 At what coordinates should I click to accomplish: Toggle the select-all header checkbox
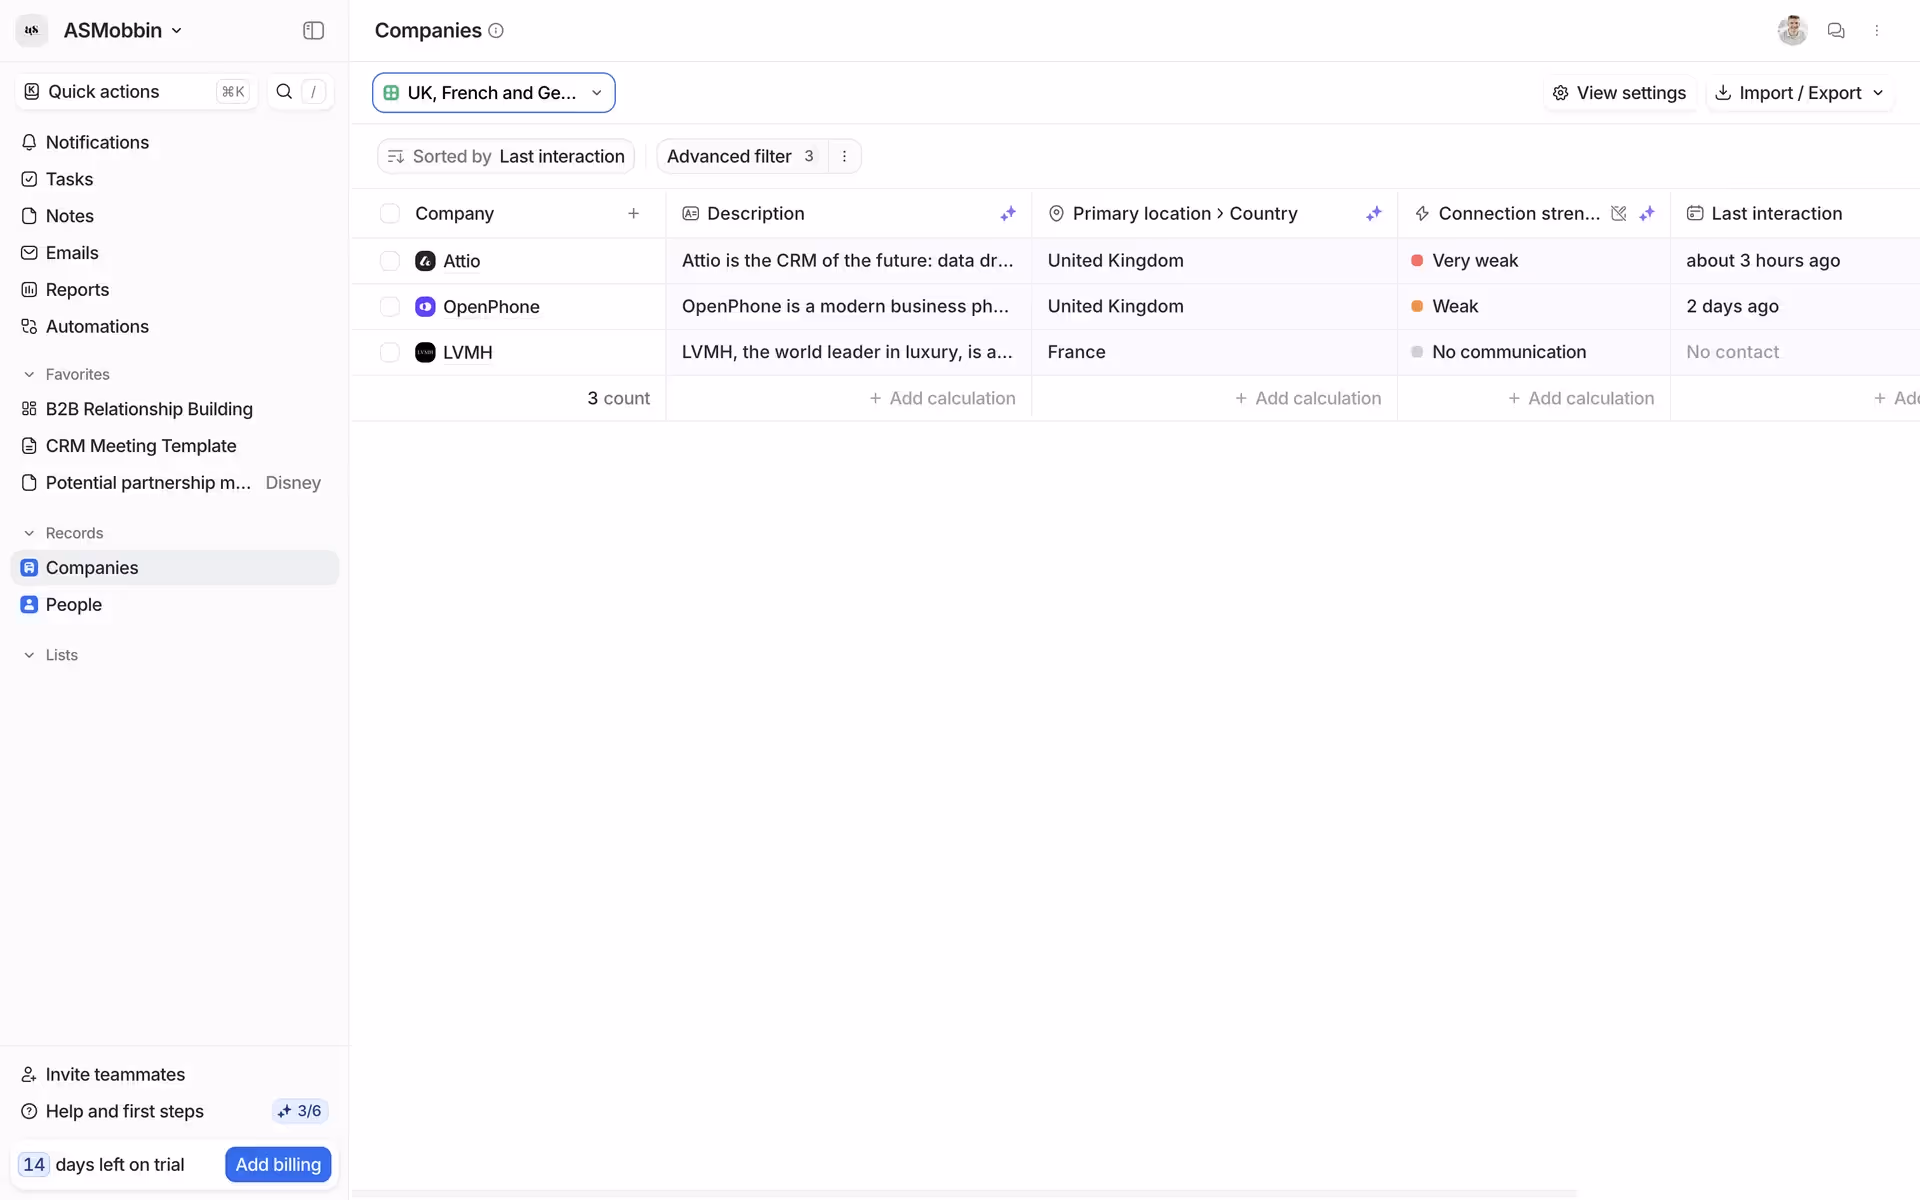(x=390, y=214)
